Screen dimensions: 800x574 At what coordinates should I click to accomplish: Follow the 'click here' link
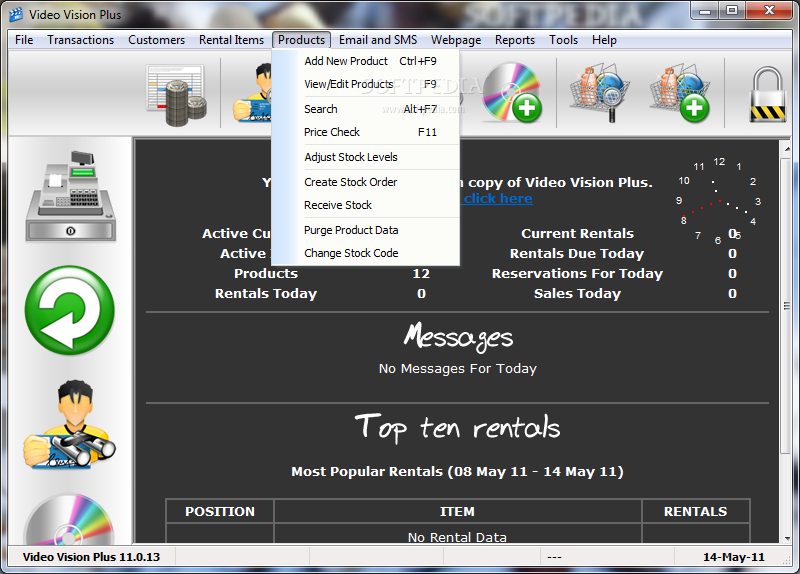[x=498, y=198]
